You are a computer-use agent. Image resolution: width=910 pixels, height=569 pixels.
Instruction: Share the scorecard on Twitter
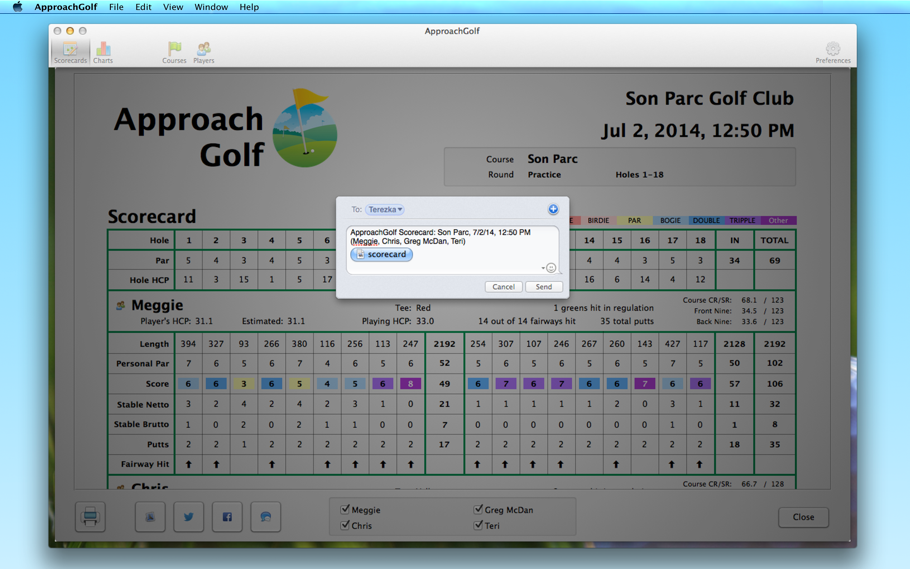[x=189, y=517]
